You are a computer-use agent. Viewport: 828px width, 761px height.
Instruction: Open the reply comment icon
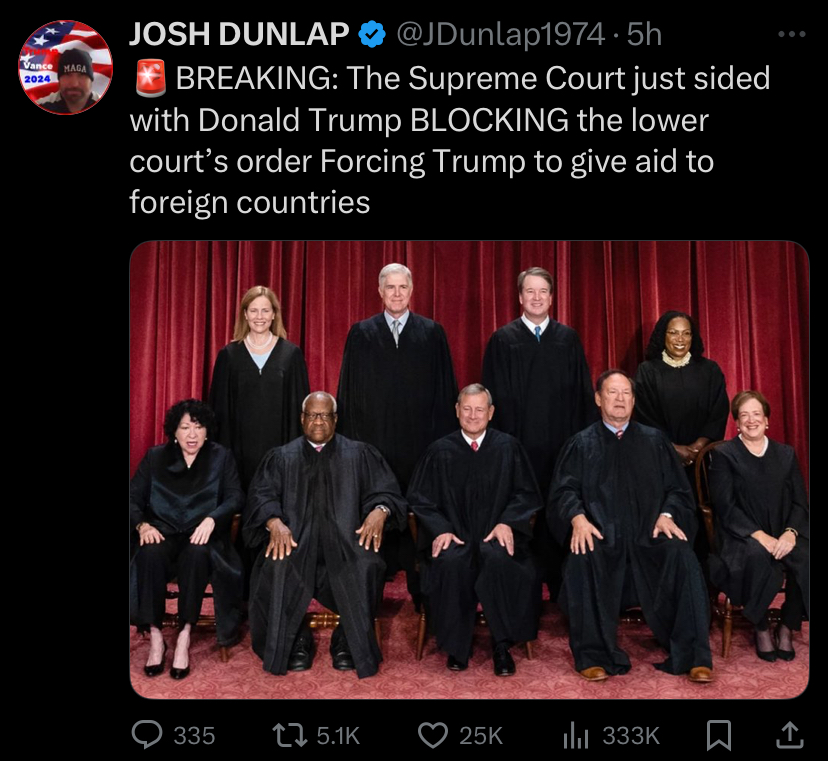[147, 735]
